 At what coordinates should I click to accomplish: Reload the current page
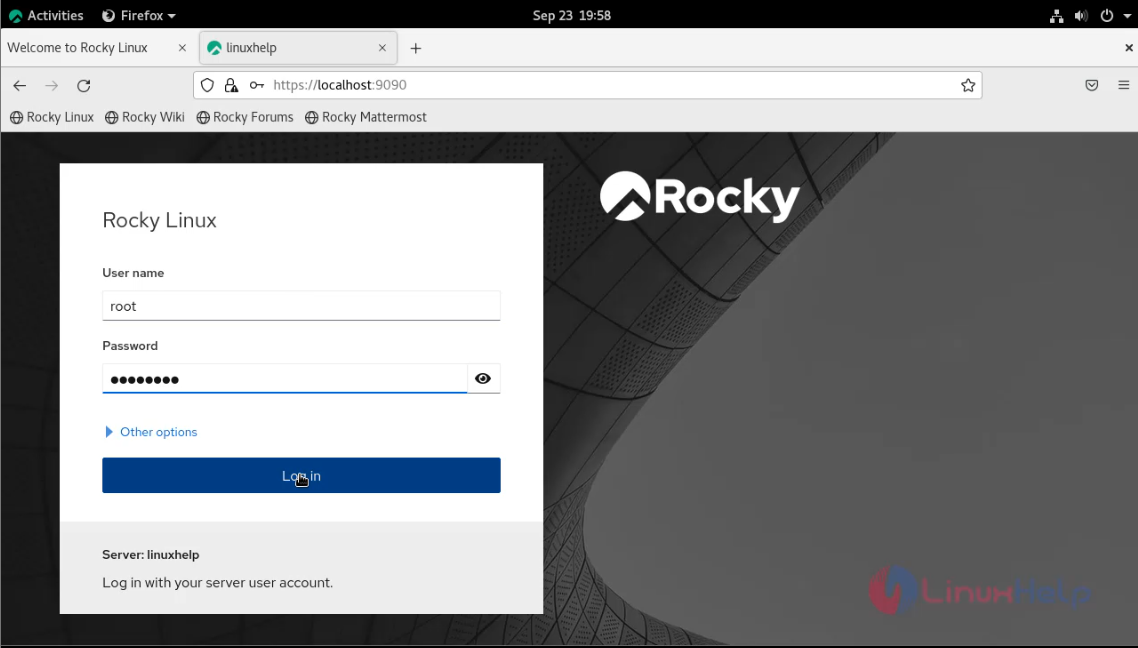tap(83, 86)
